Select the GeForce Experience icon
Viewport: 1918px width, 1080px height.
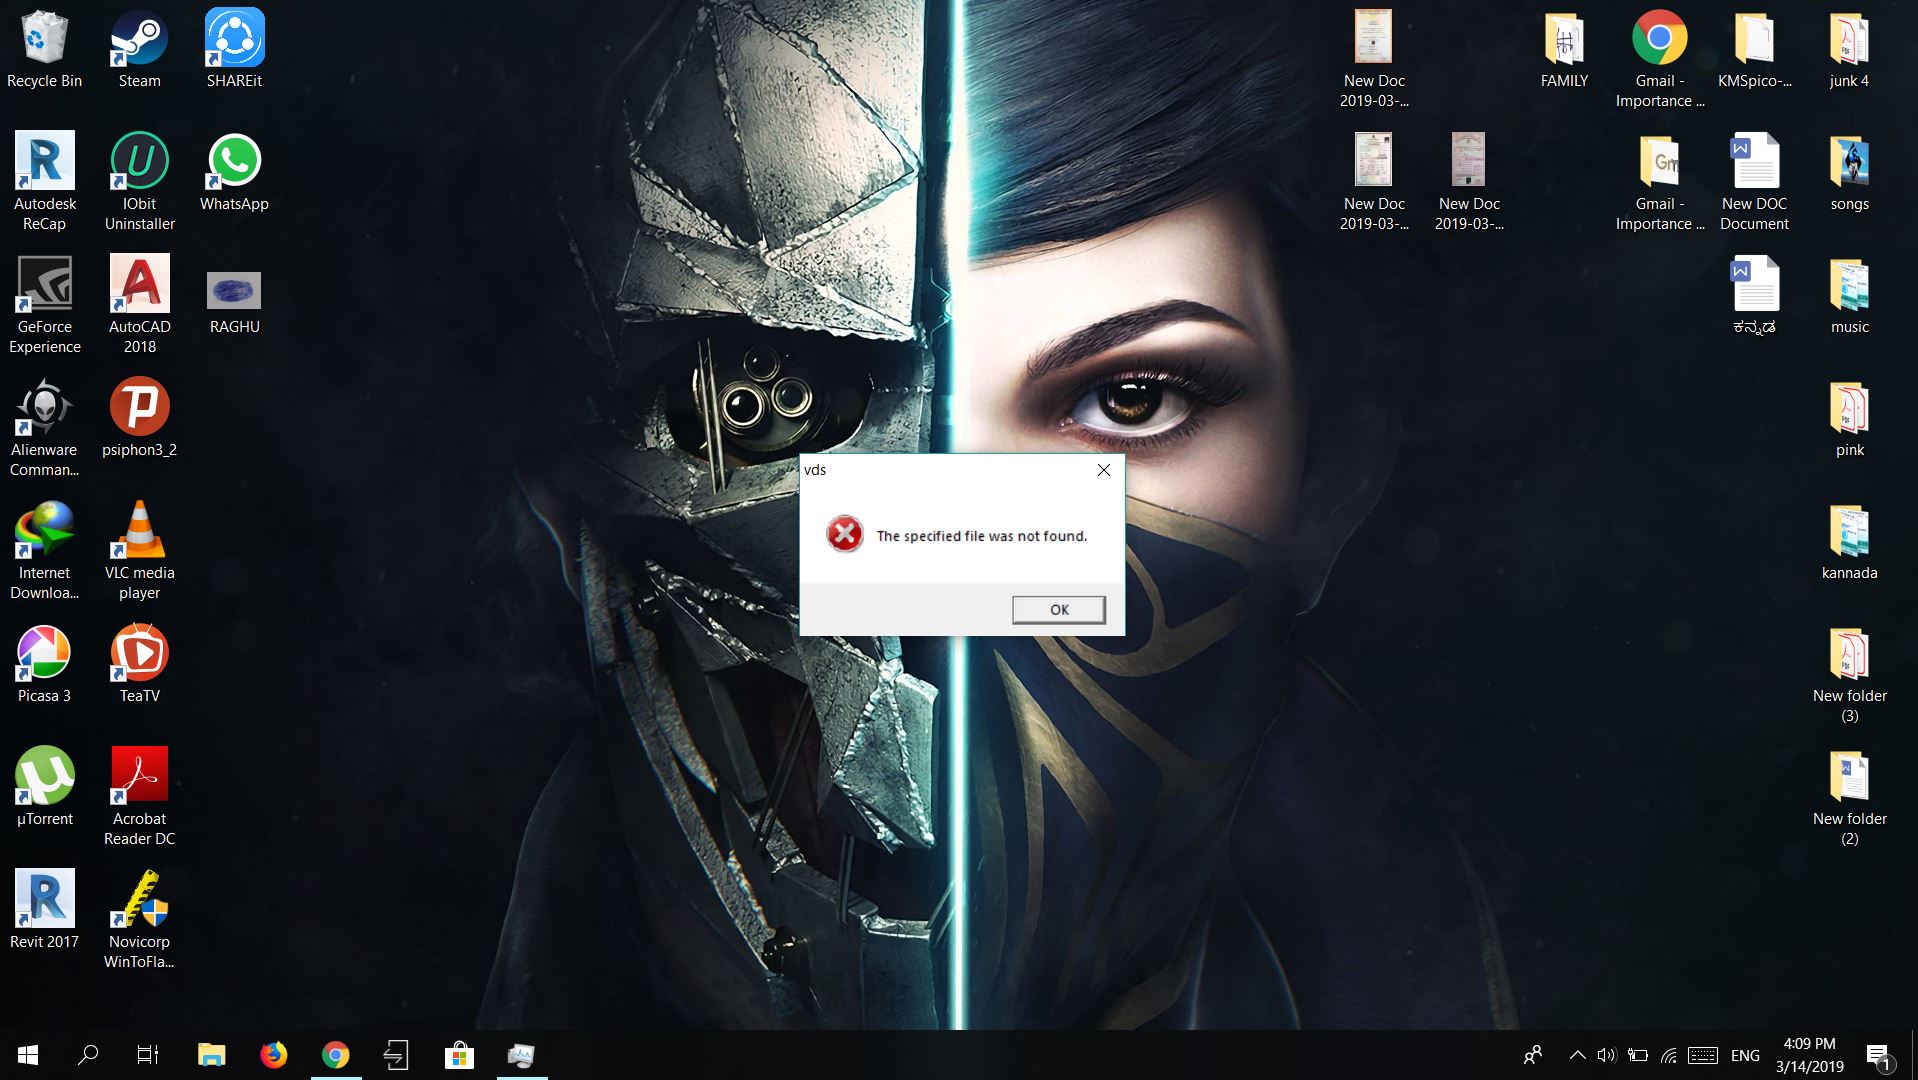click(x=44, y=305)
